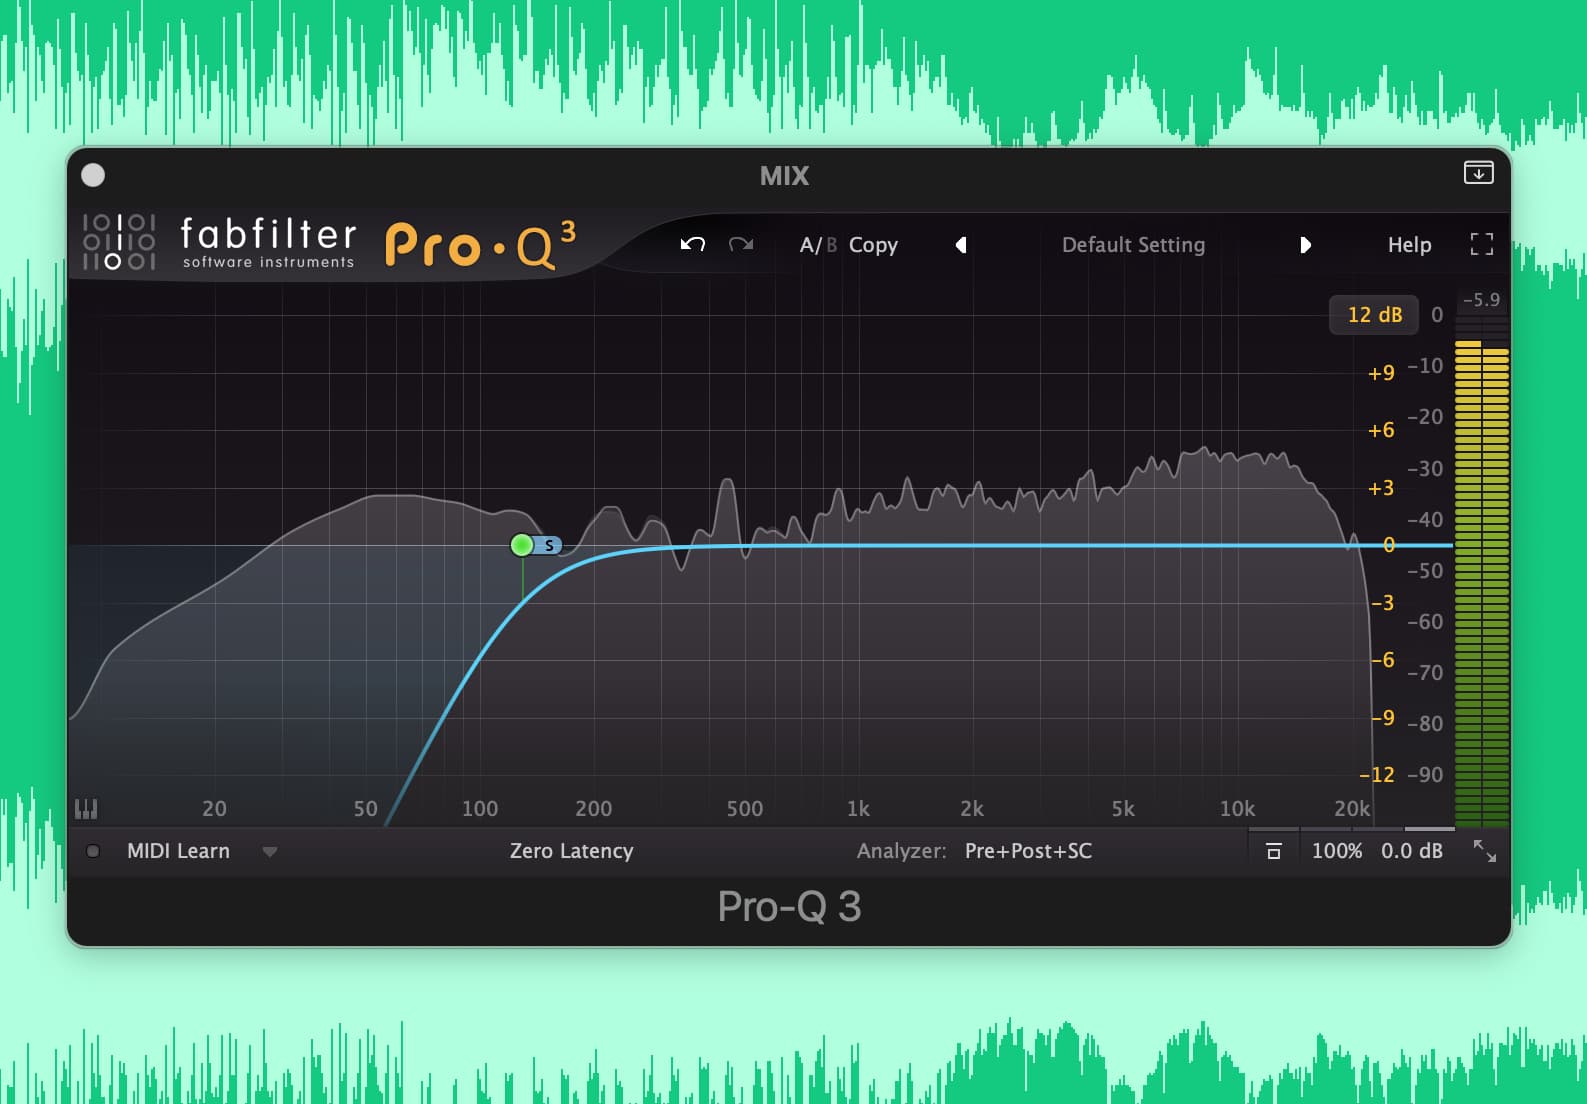Enable MIDI Learn
This screenshot has height=1104, width=1587.
coord(178,851)
